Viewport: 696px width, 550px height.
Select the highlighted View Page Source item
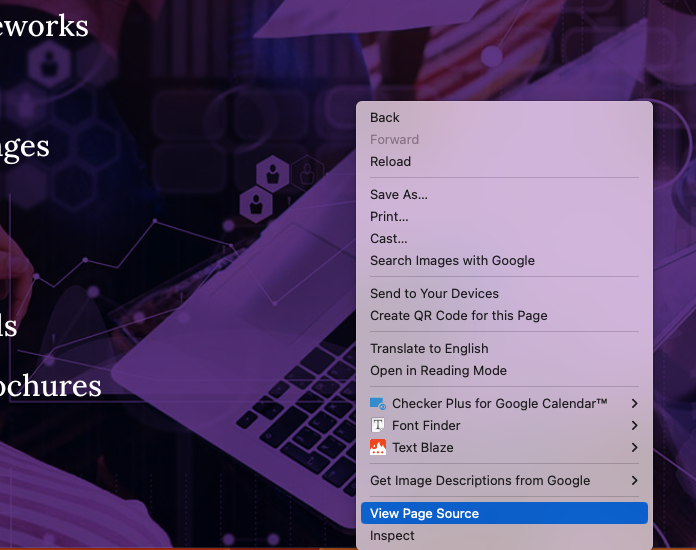click(x=424, y=514)
